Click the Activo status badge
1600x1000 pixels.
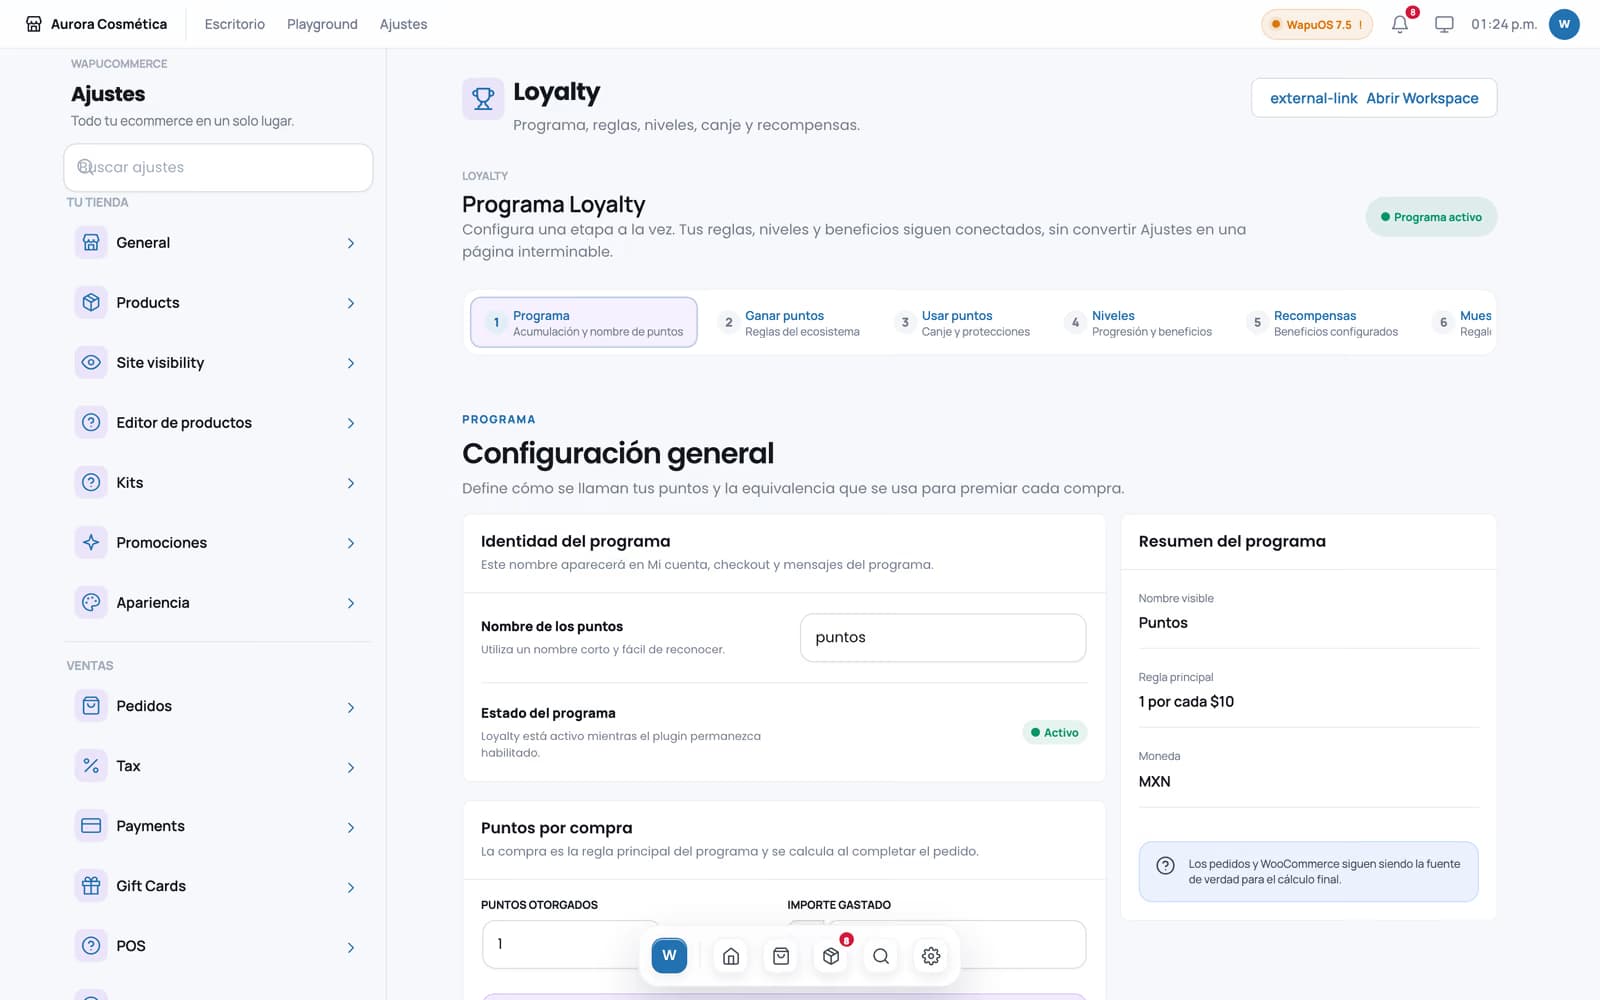click(1055, 732)
